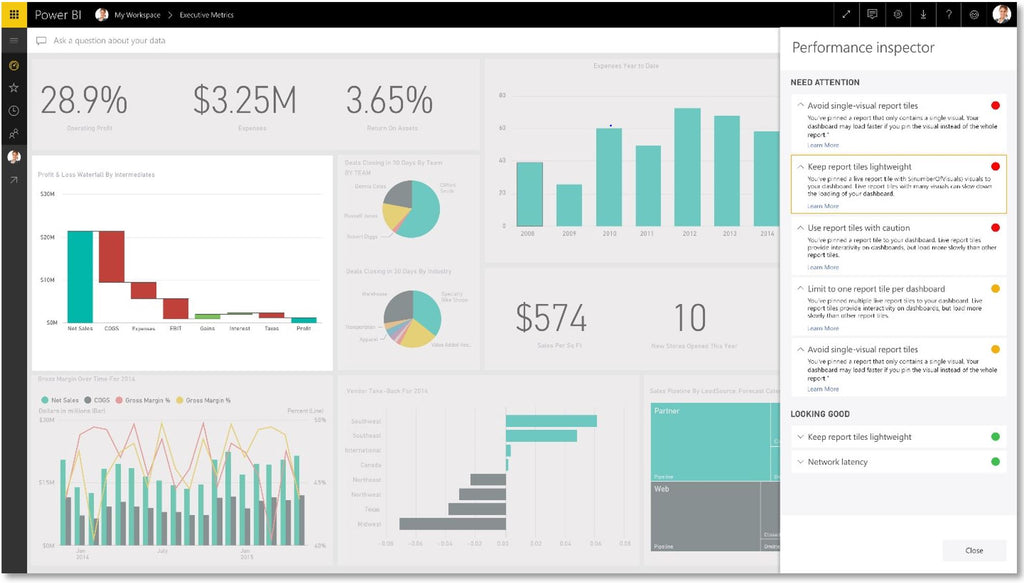1024x583 pixels.
Task: Click the download arrow icon in header
Action: point(923,14)
